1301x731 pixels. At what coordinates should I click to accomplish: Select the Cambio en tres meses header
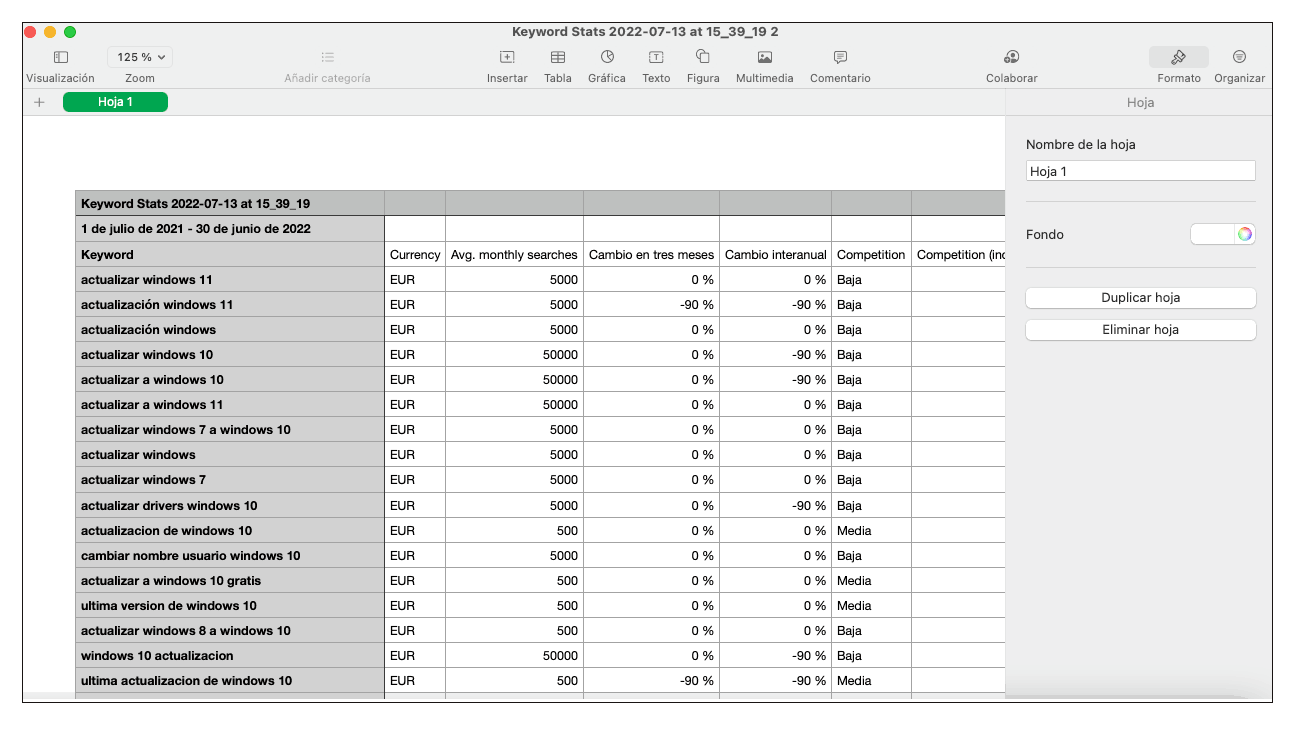pos(651,255)
